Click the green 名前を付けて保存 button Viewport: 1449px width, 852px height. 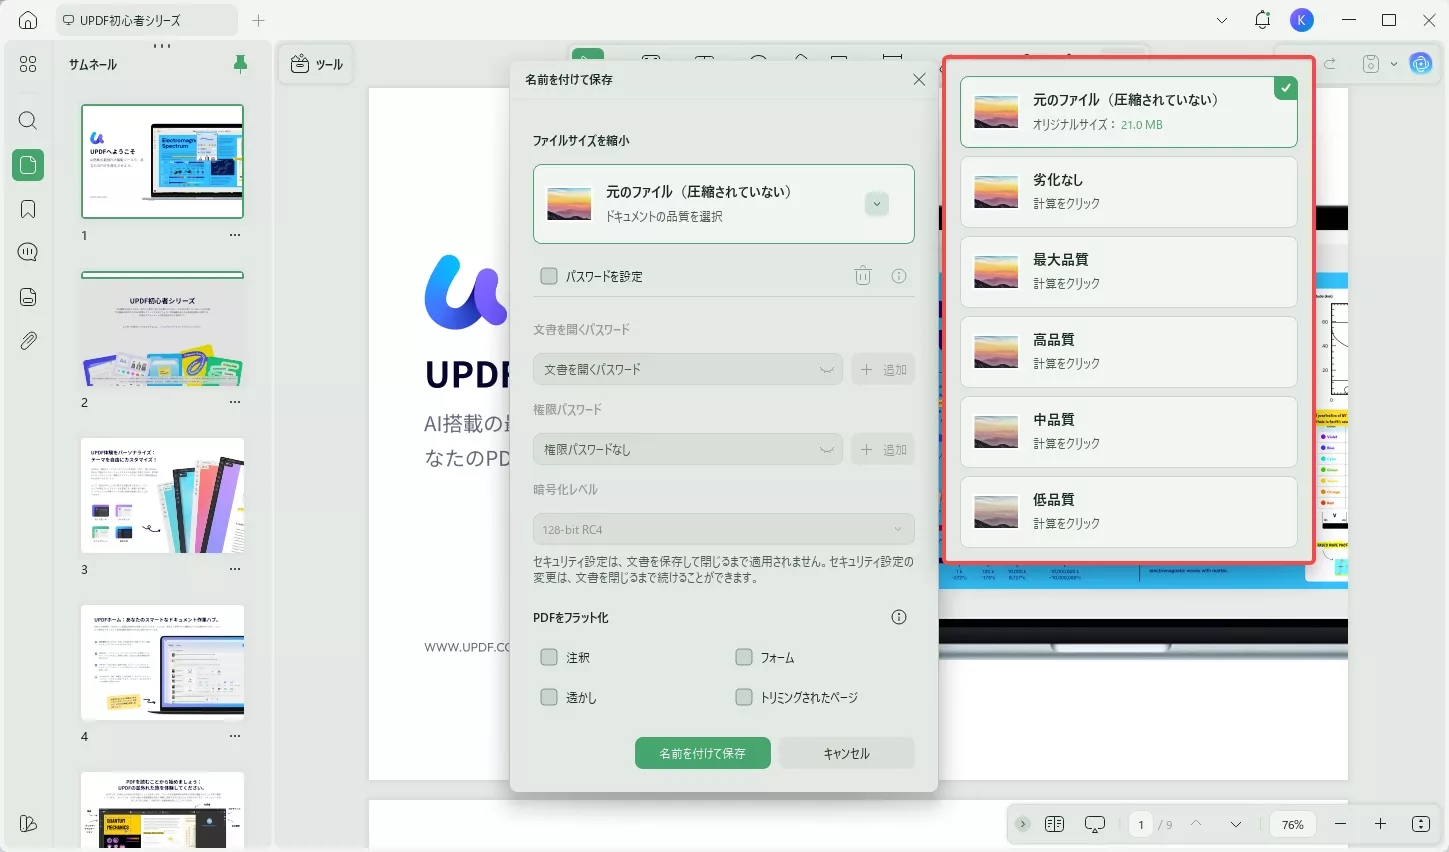tap(703, 753)
